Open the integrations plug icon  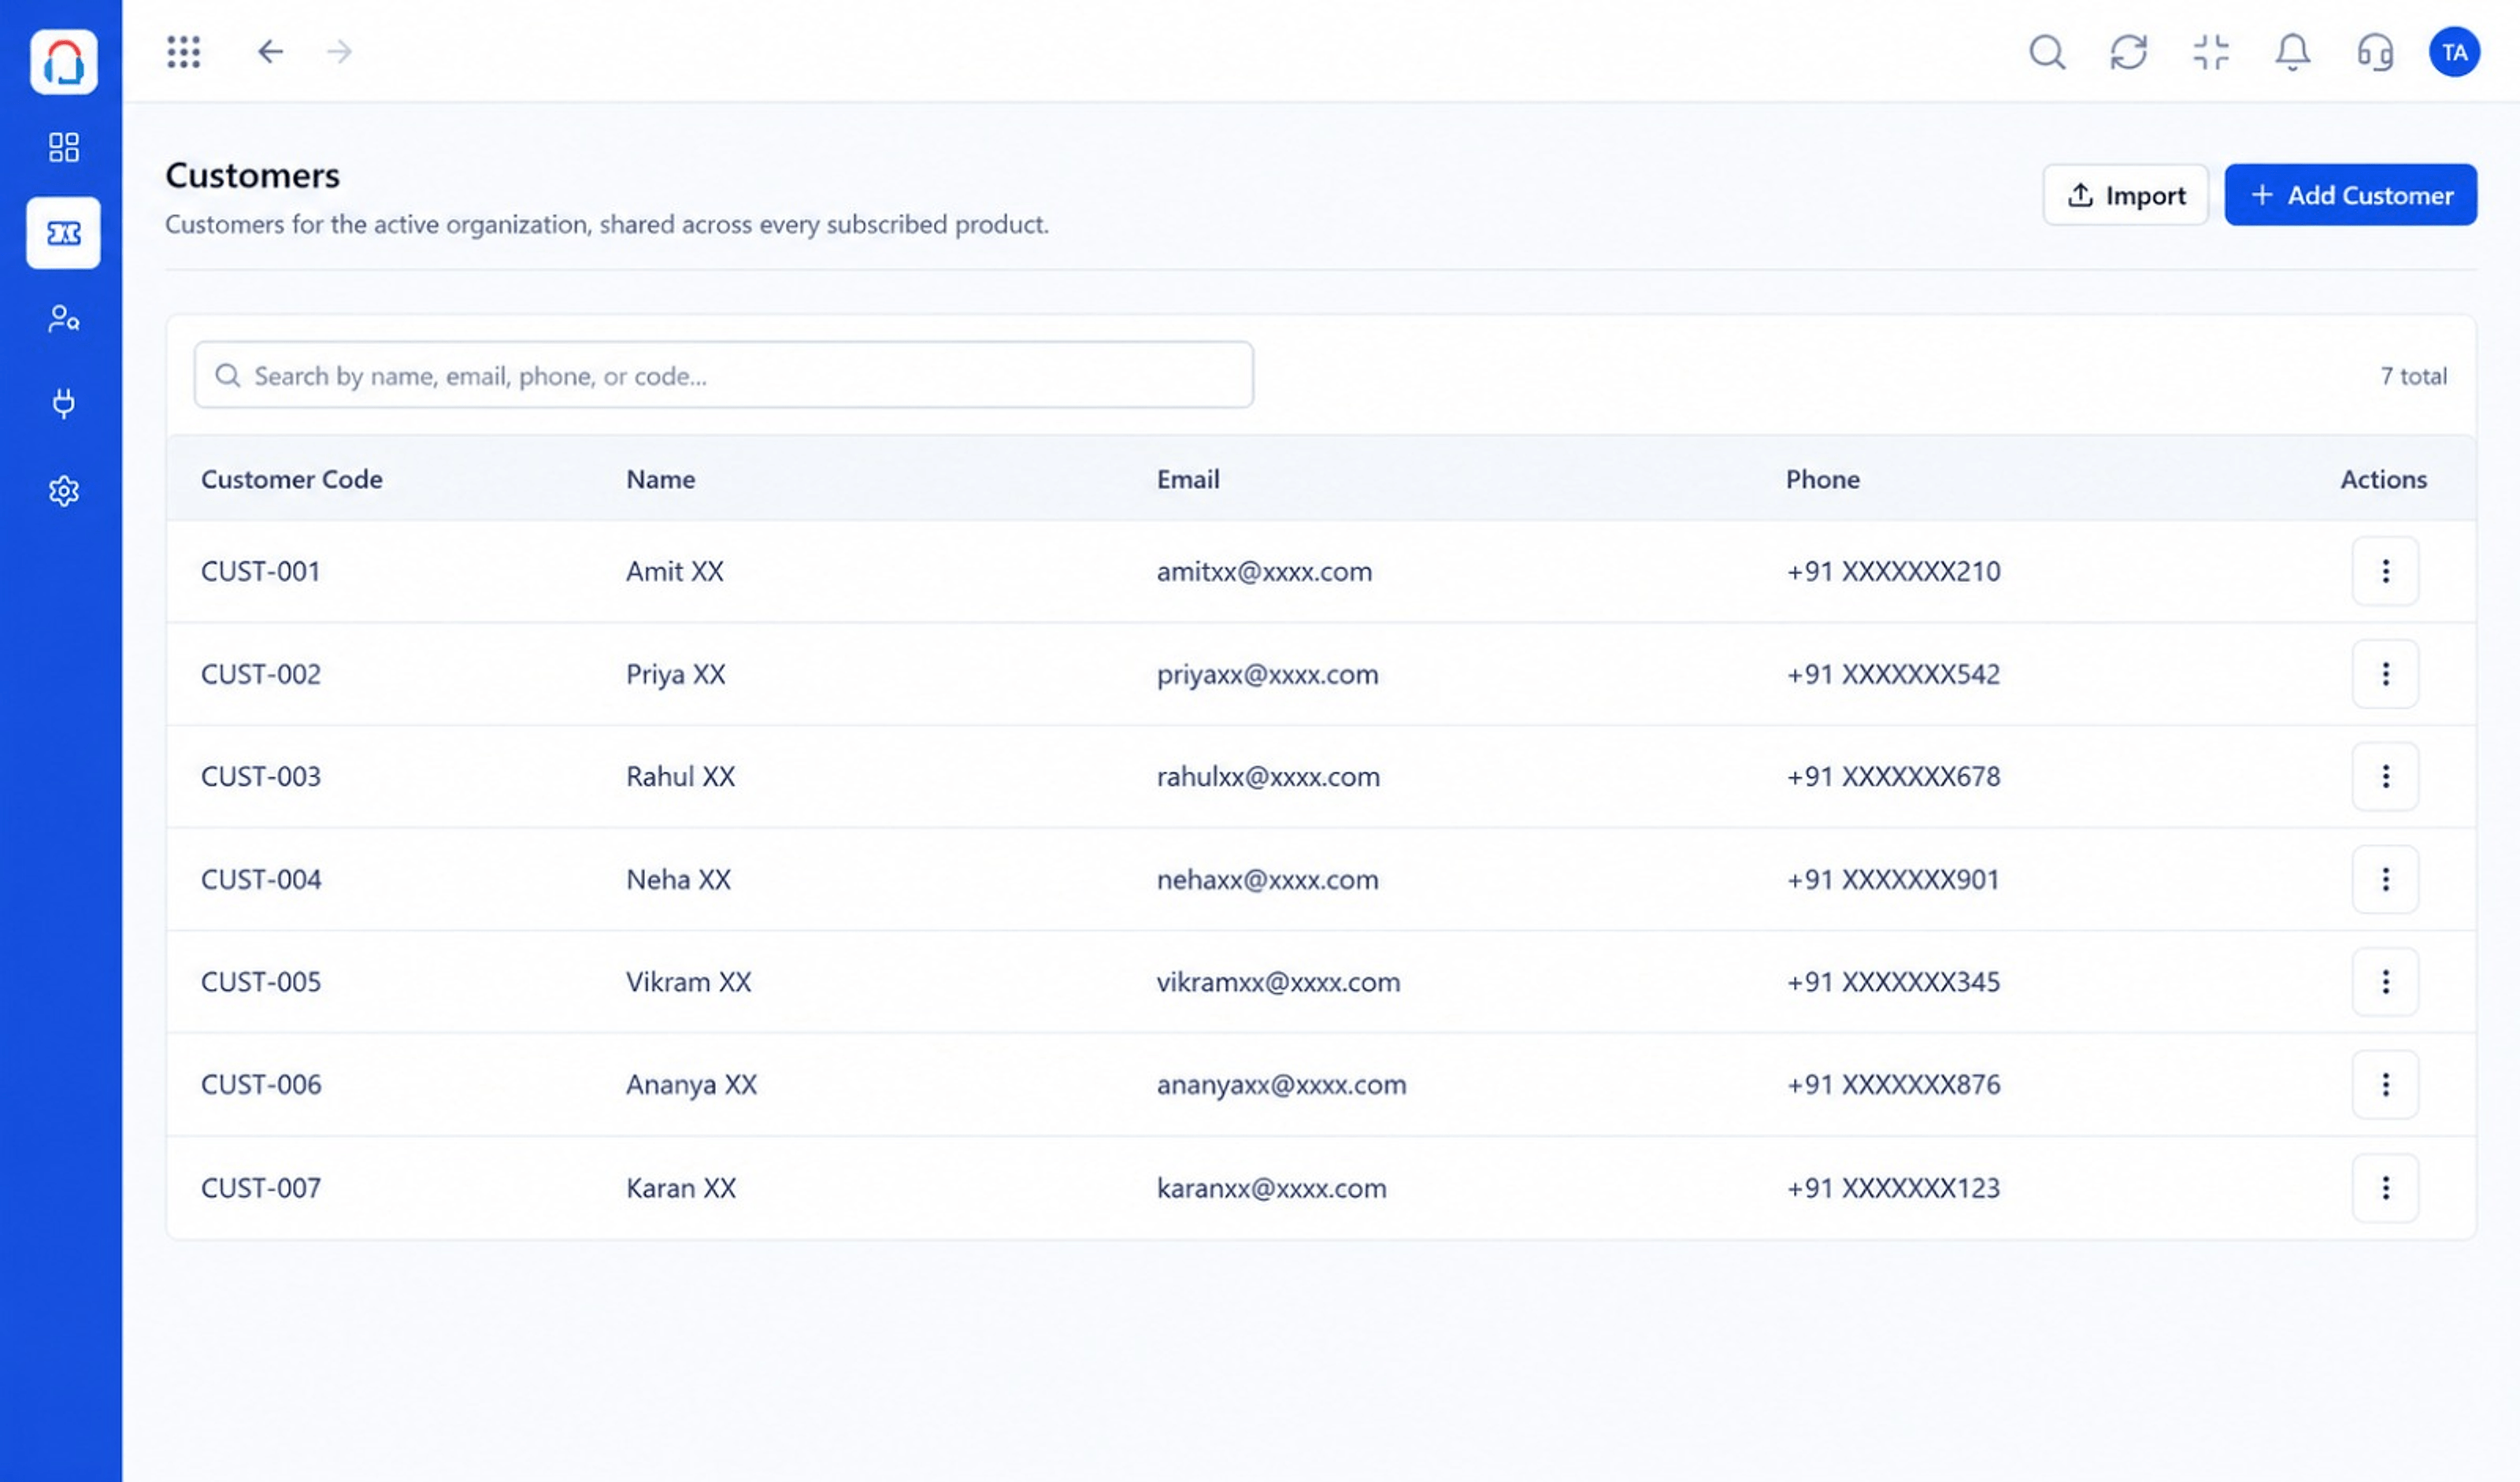pos(63,403)
